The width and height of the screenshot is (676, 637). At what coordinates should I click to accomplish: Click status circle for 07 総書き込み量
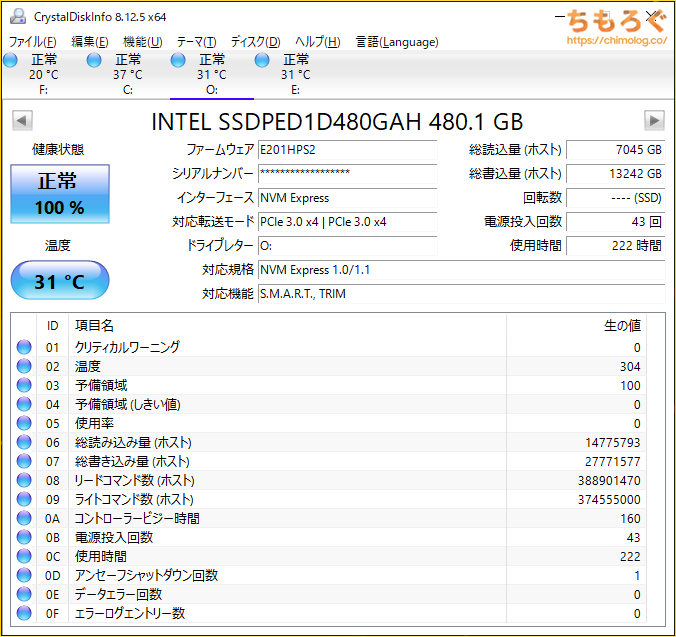(24, 461)
